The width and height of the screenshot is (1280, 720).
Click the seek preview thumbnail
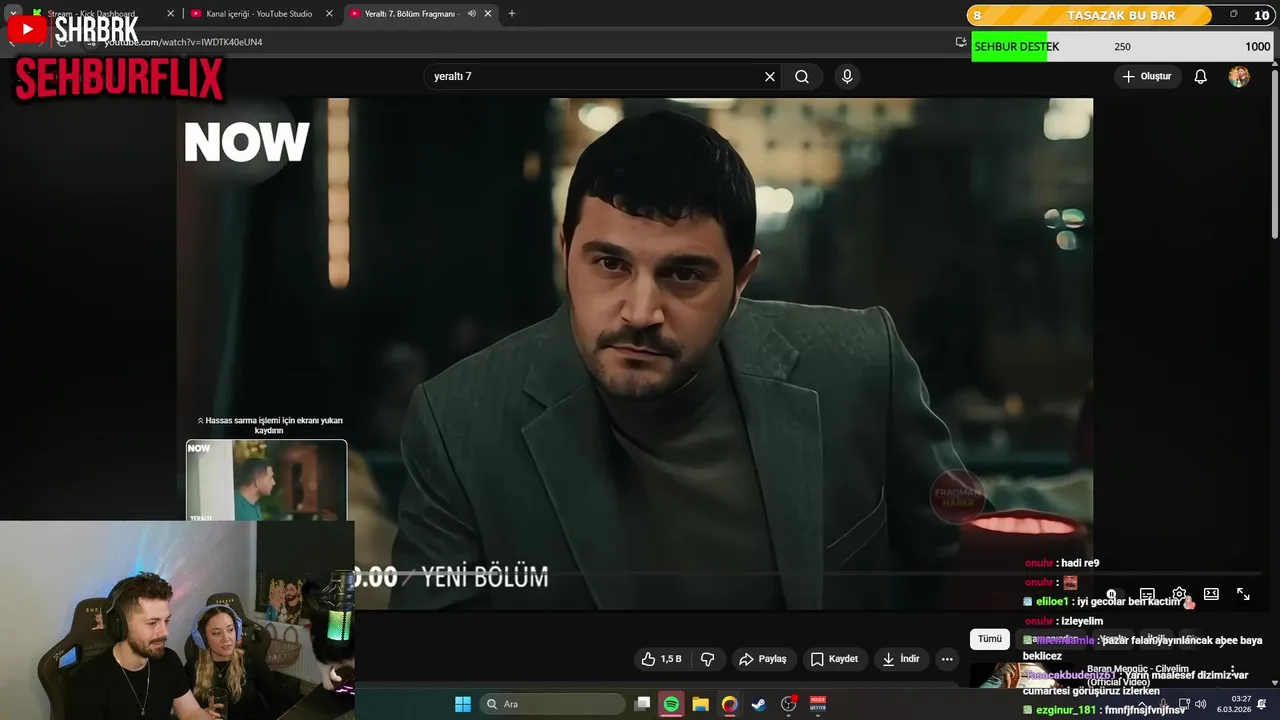266,480
